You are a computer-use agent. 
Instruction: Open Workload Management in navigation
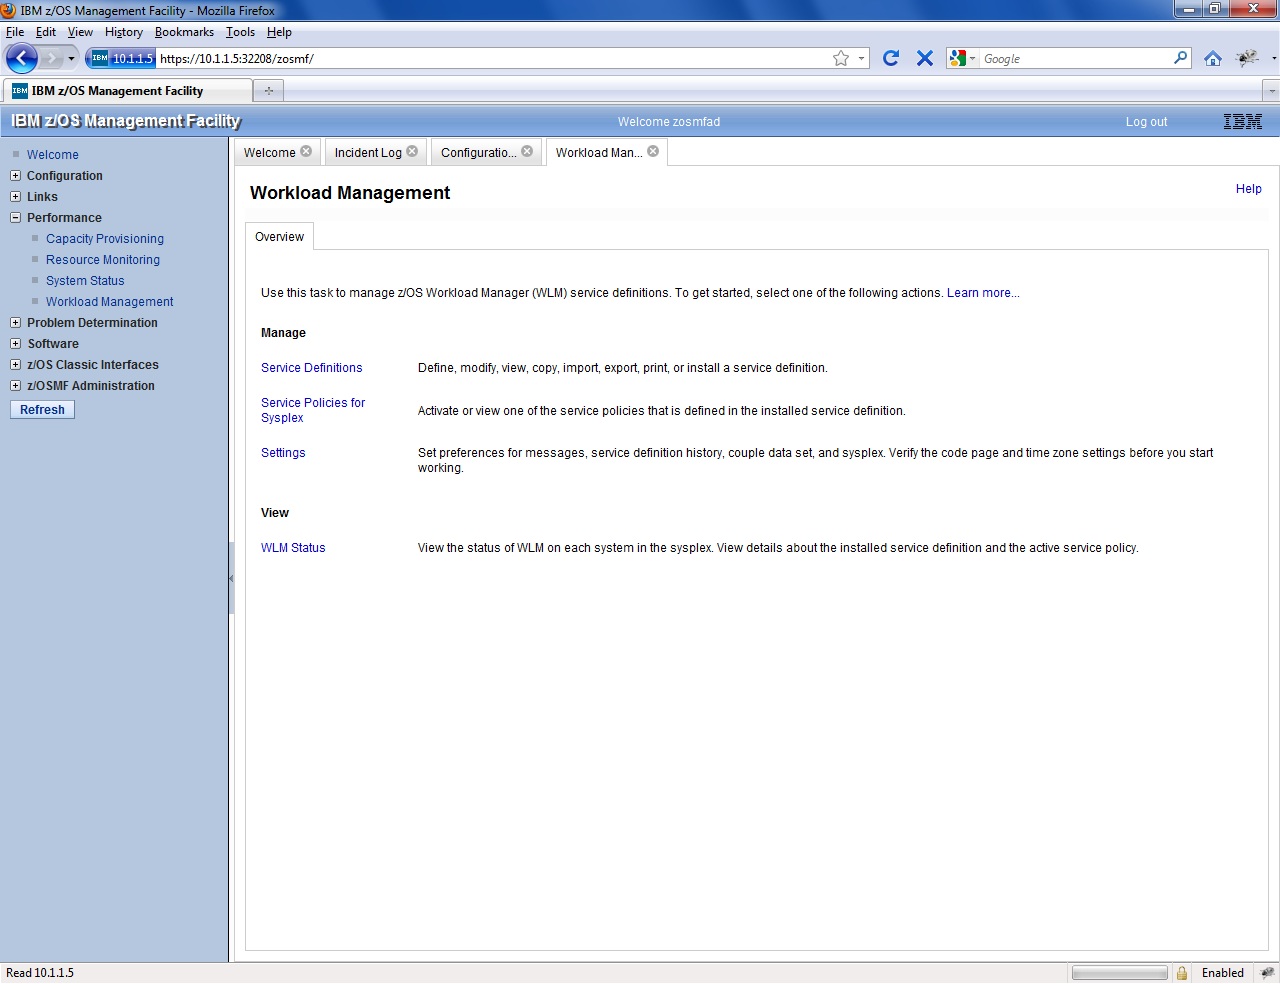click(x=110, y=302)
